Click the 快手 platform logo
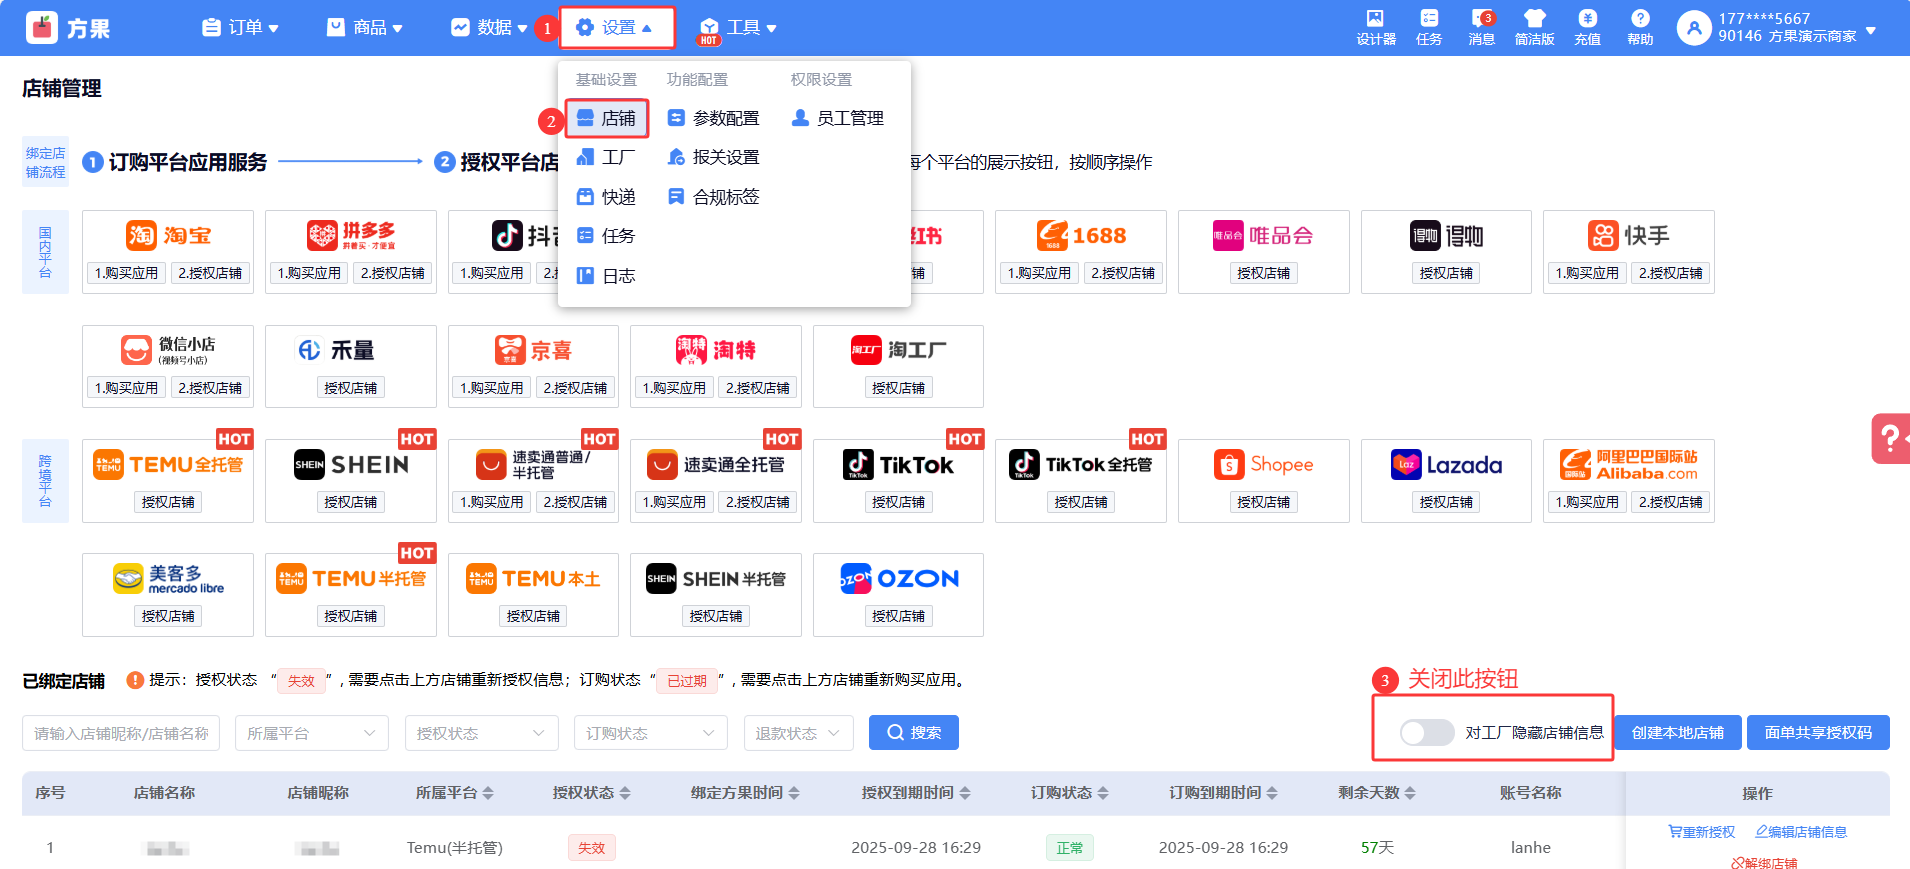The height and width of the screenshot is (869, 1910). pyautogui.click(x=1628, y=236)
